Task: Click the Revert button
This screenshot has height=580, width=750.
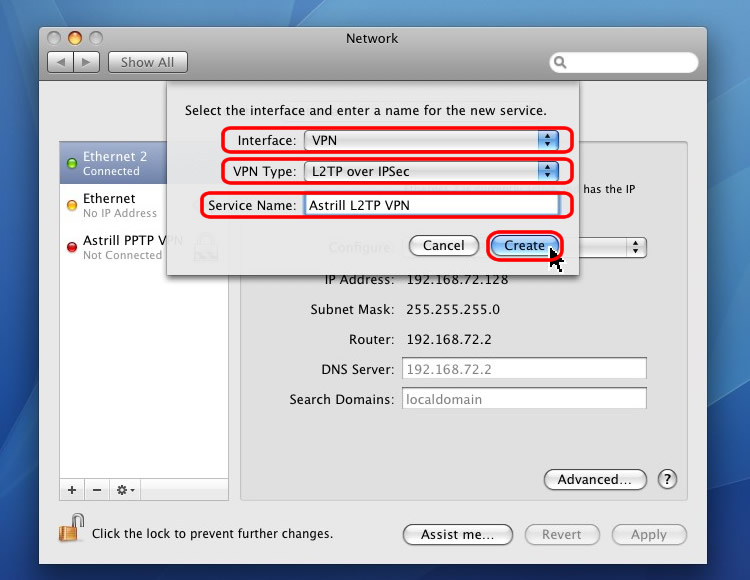Action: coord(562,535)
